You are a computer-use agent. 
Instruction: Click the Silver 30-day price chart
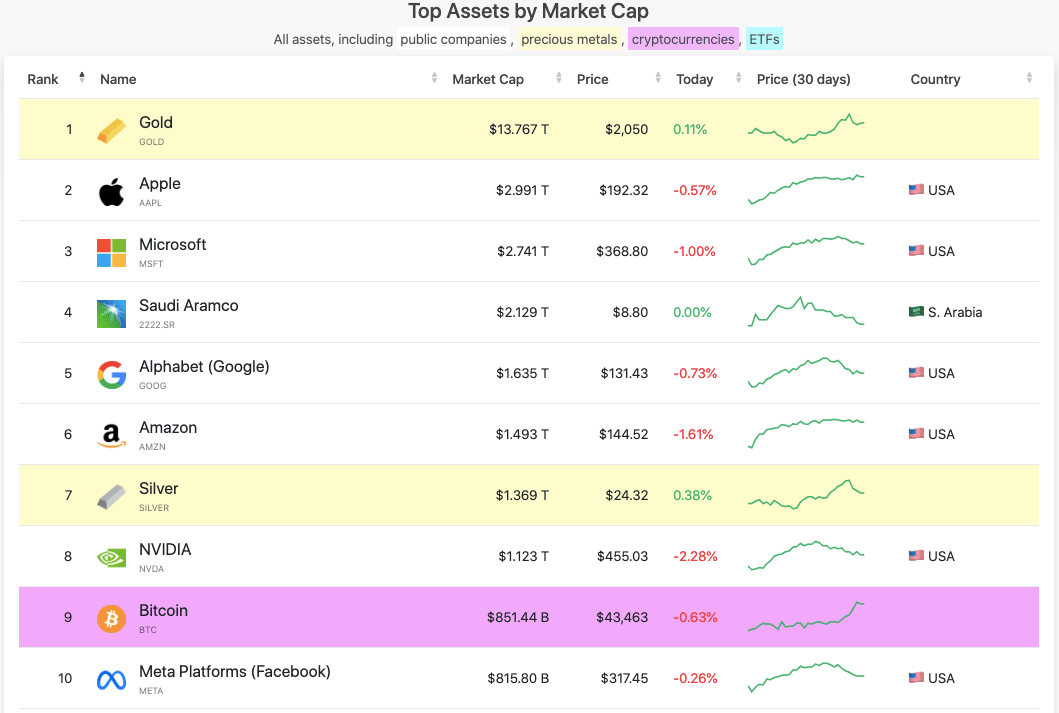[806, 494]
